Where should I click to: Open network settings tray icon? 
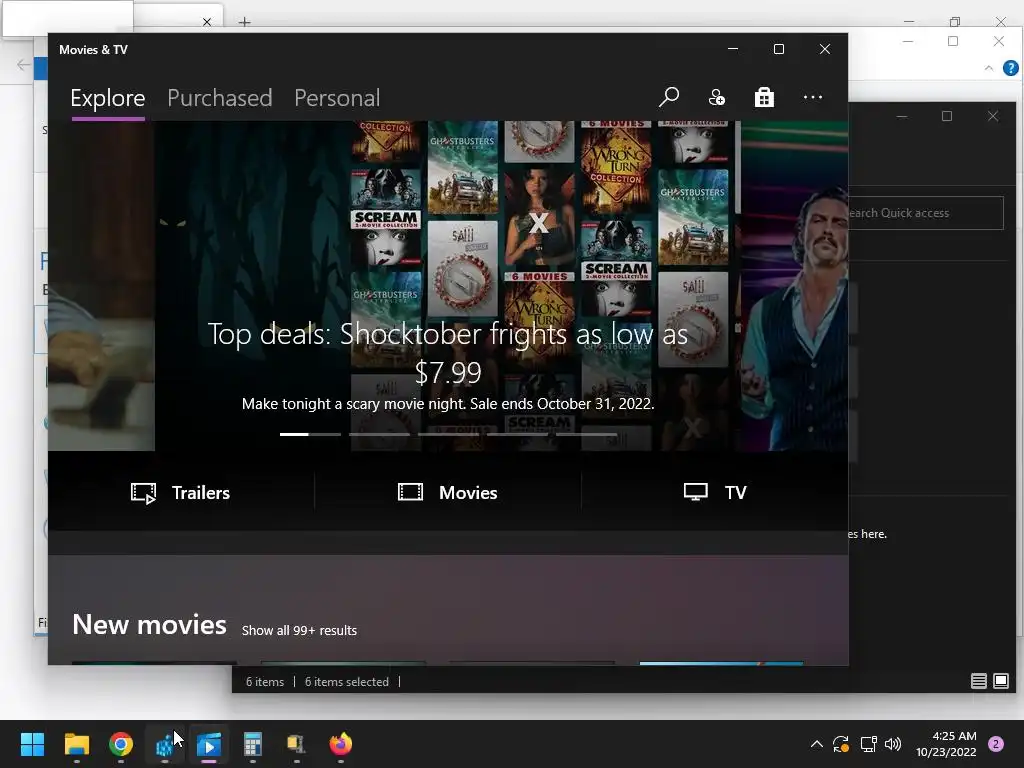(868, 744)
